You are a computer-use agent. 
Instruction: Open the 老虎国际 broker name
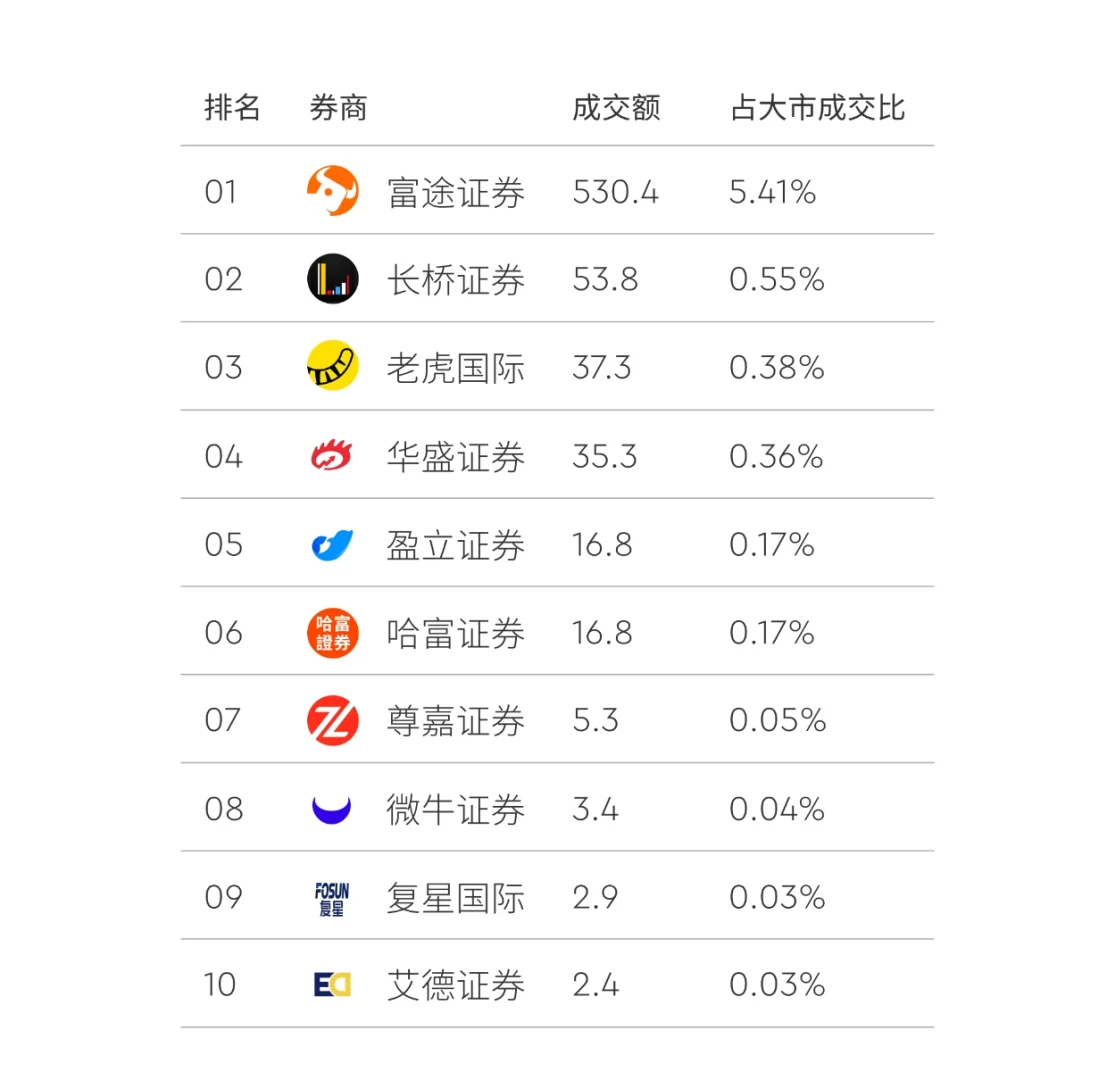[x=456, y=368]
